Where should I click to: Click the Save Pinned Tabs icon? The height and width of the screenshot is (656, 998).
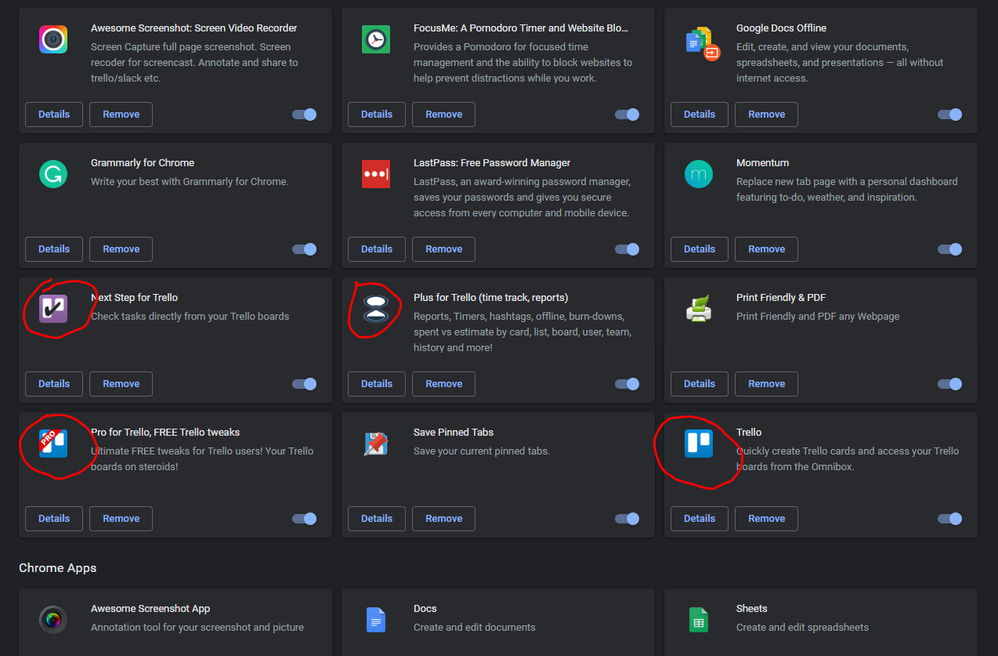(x=376, y=443)
